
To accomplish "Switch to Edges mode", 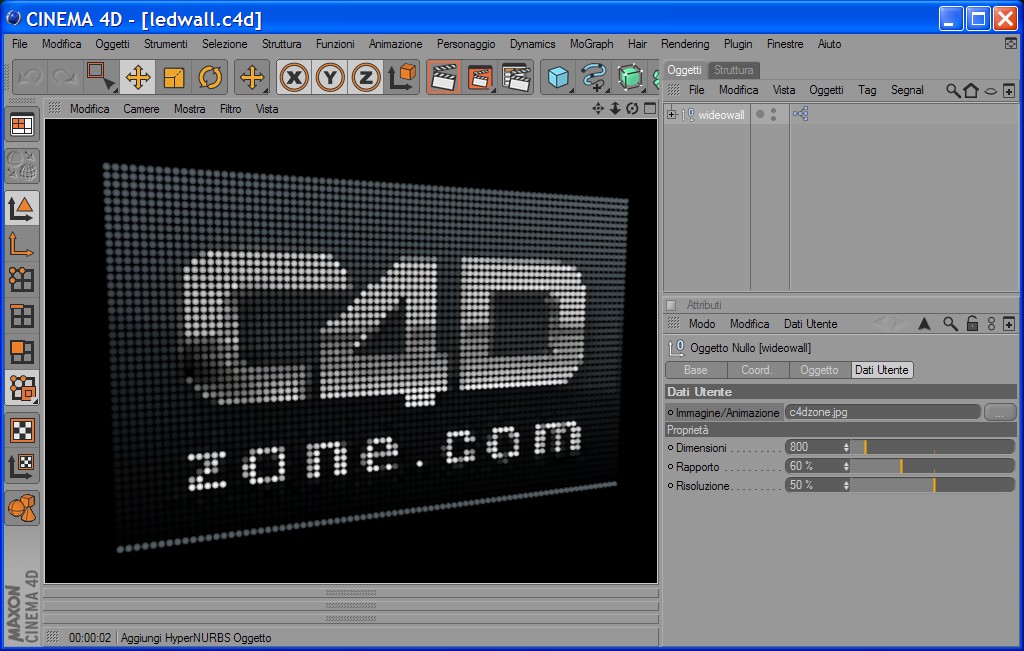I will [x=22, y=316].
